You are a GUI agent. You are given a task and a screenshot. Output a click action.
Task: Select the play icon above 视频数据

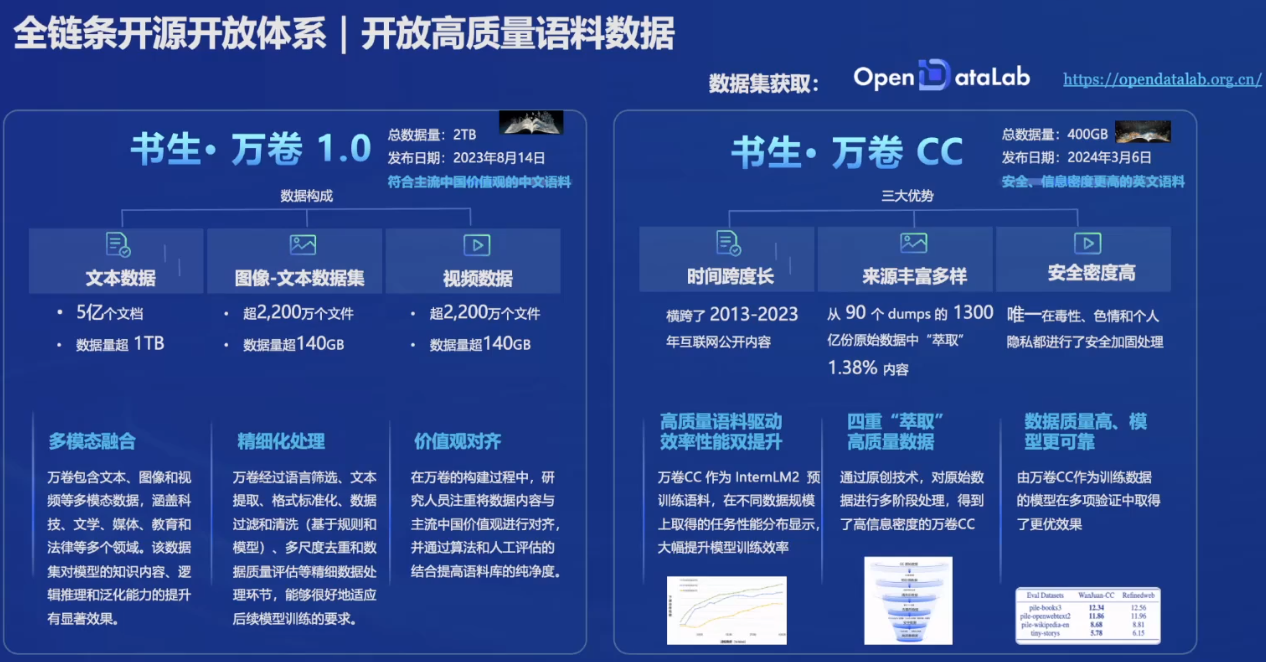pos(477,245)
